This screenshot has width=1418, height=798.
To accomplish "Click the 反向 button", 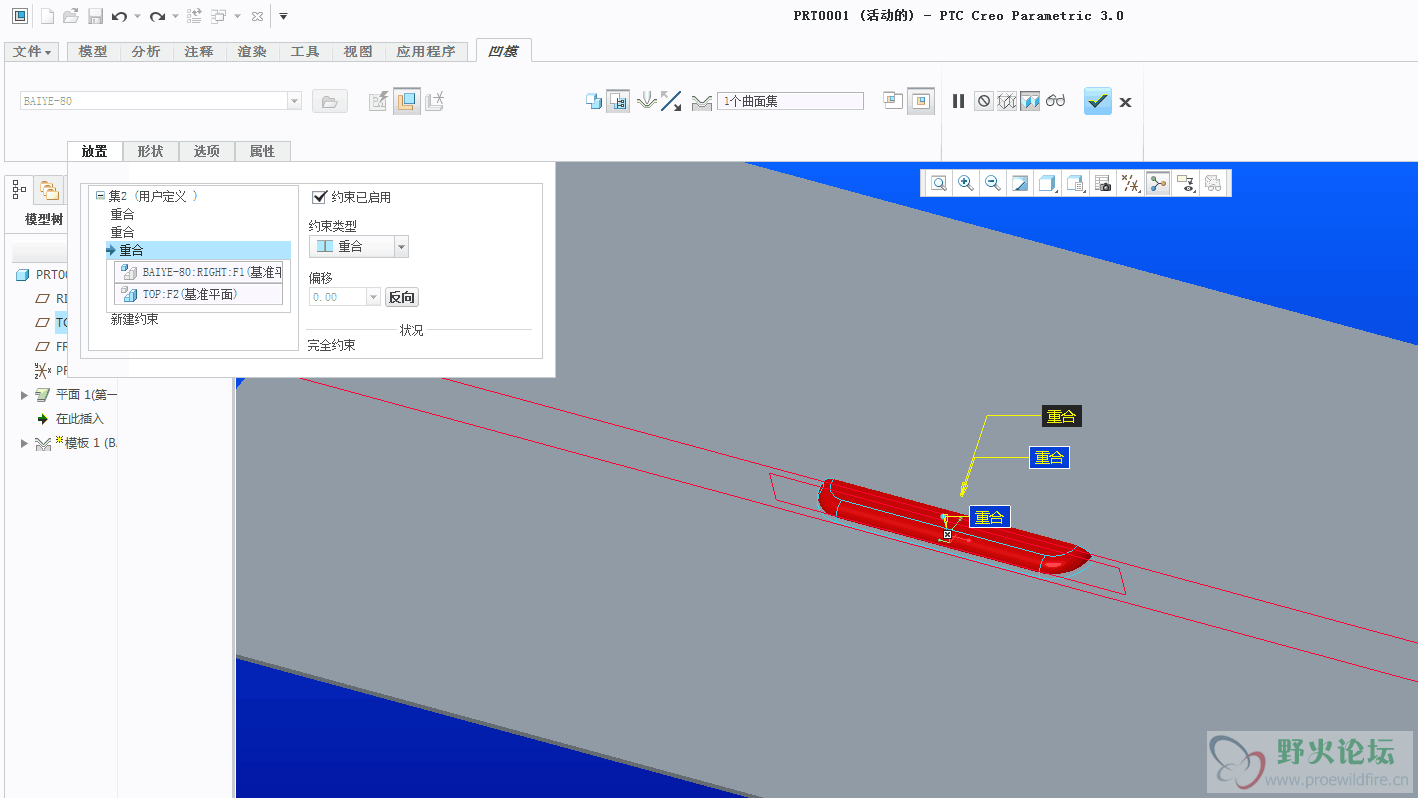I will coord(402,297).
